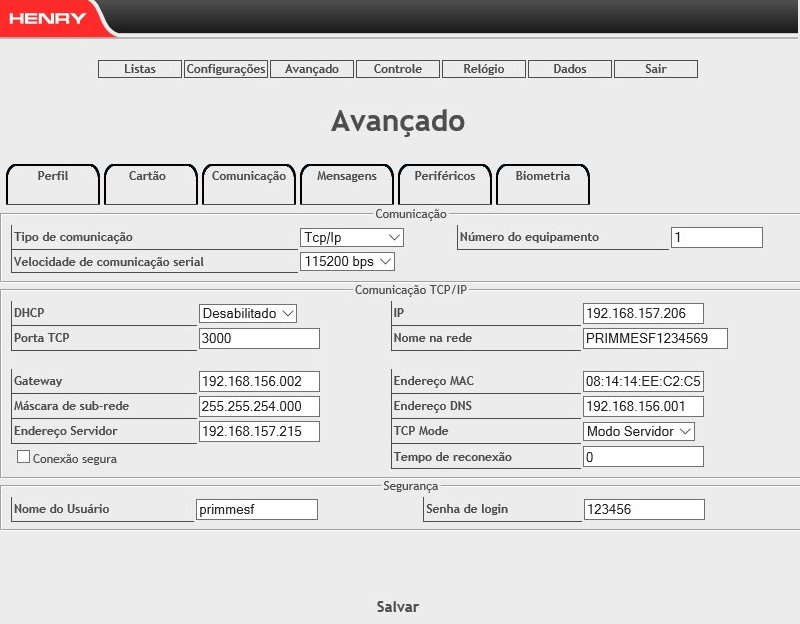Open the Tipo de comunicação dropdown

(x=351, y=238)
